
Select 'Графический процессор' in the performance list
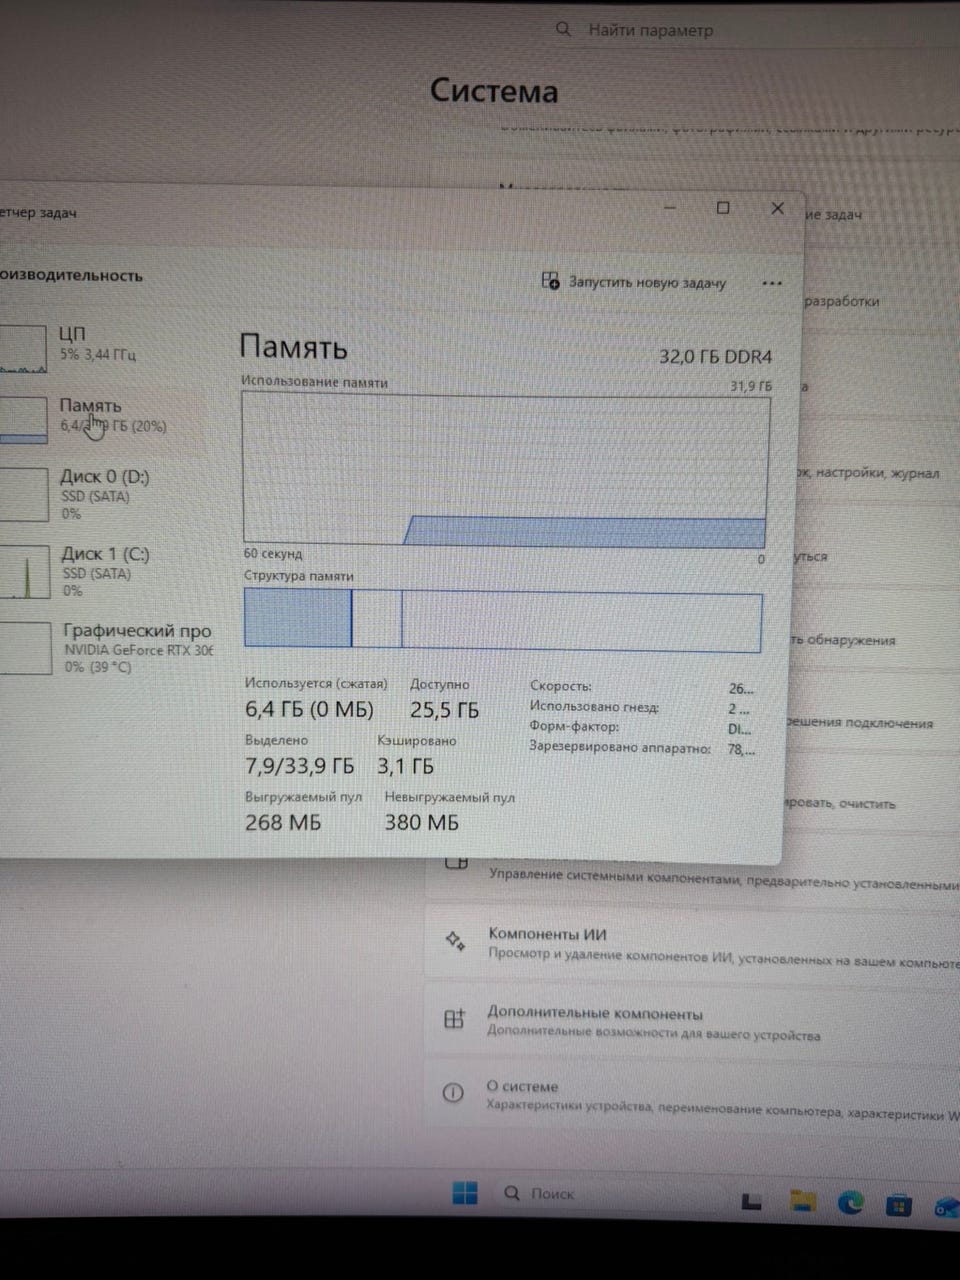pyautogui.click(x=107, y=648)
